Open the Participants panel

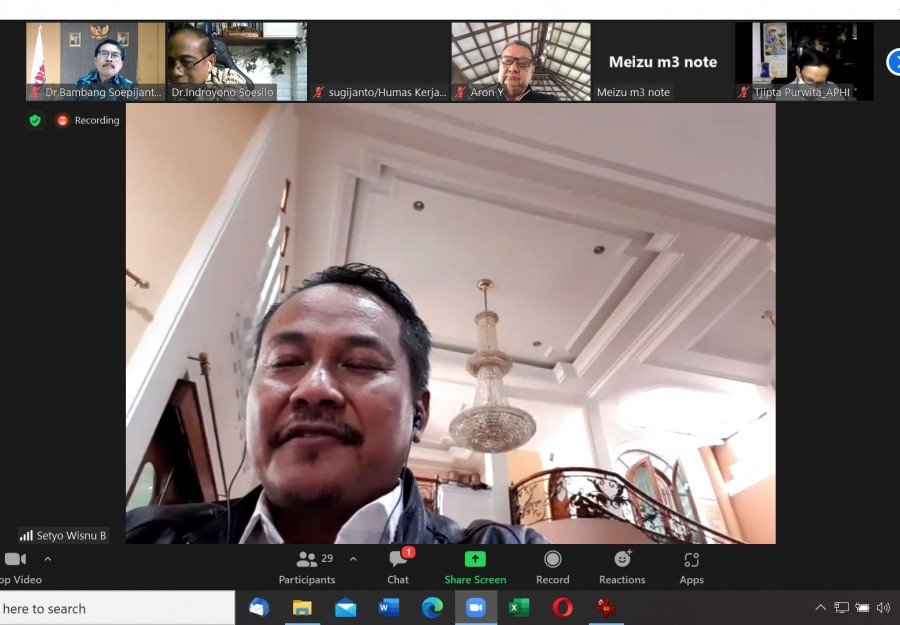[307, 567]
